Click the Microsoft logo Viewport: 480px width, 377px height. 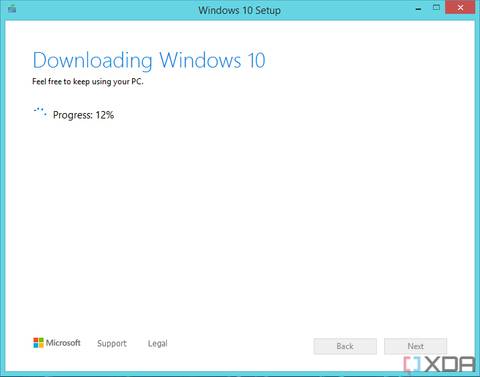[x=57, y=343]
